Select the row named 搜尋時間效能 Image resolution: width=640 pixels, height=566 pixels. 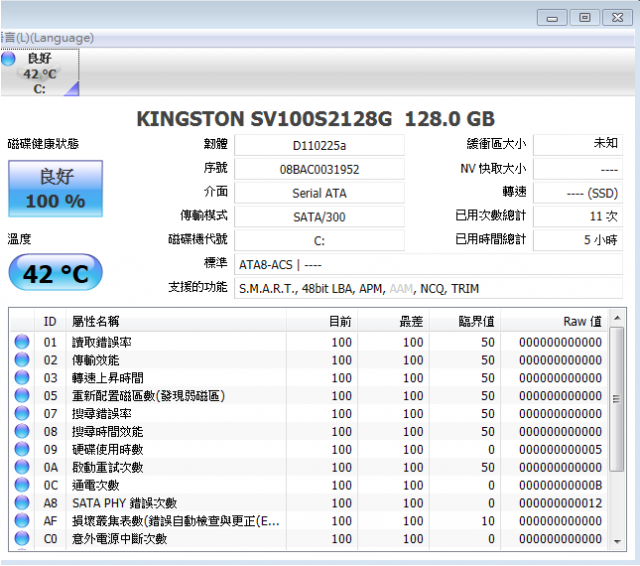click(309, 432)
